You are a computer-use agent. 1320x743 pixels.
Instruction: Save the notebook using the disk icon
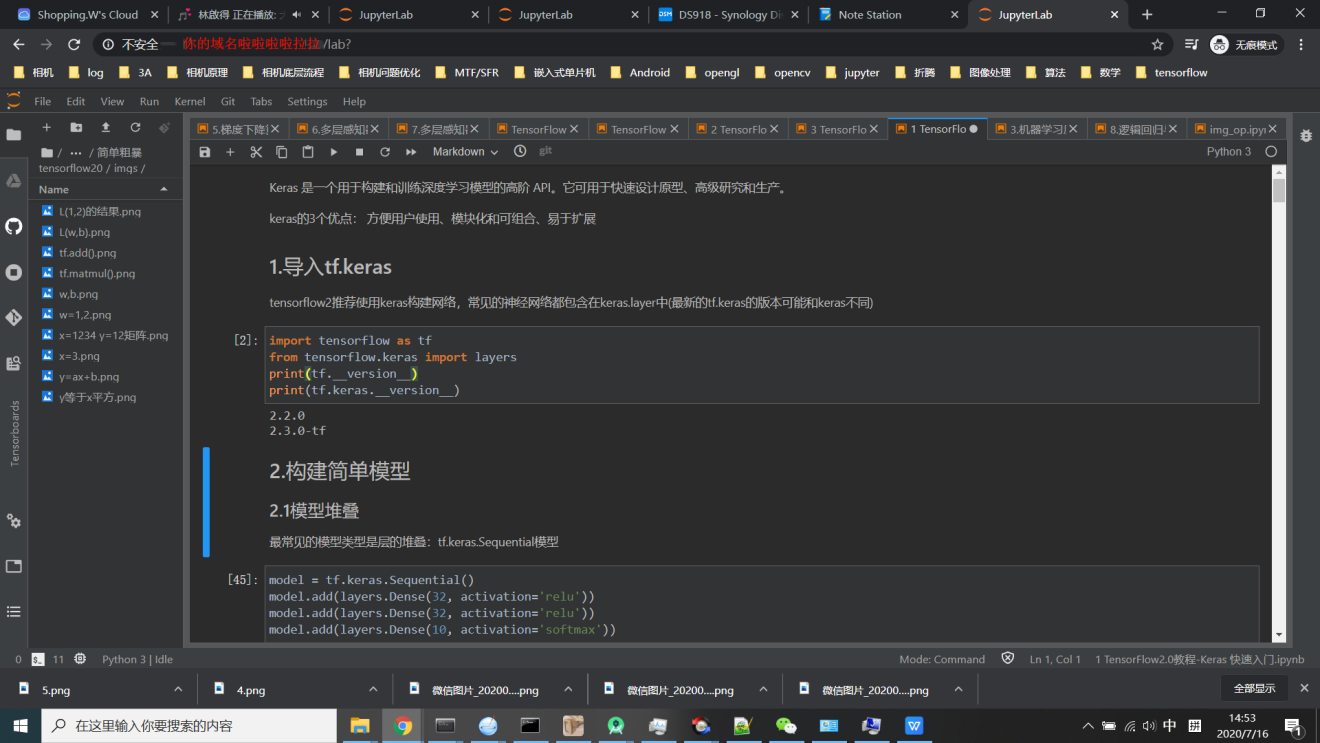pyautogui.click(x=206, y=151)
